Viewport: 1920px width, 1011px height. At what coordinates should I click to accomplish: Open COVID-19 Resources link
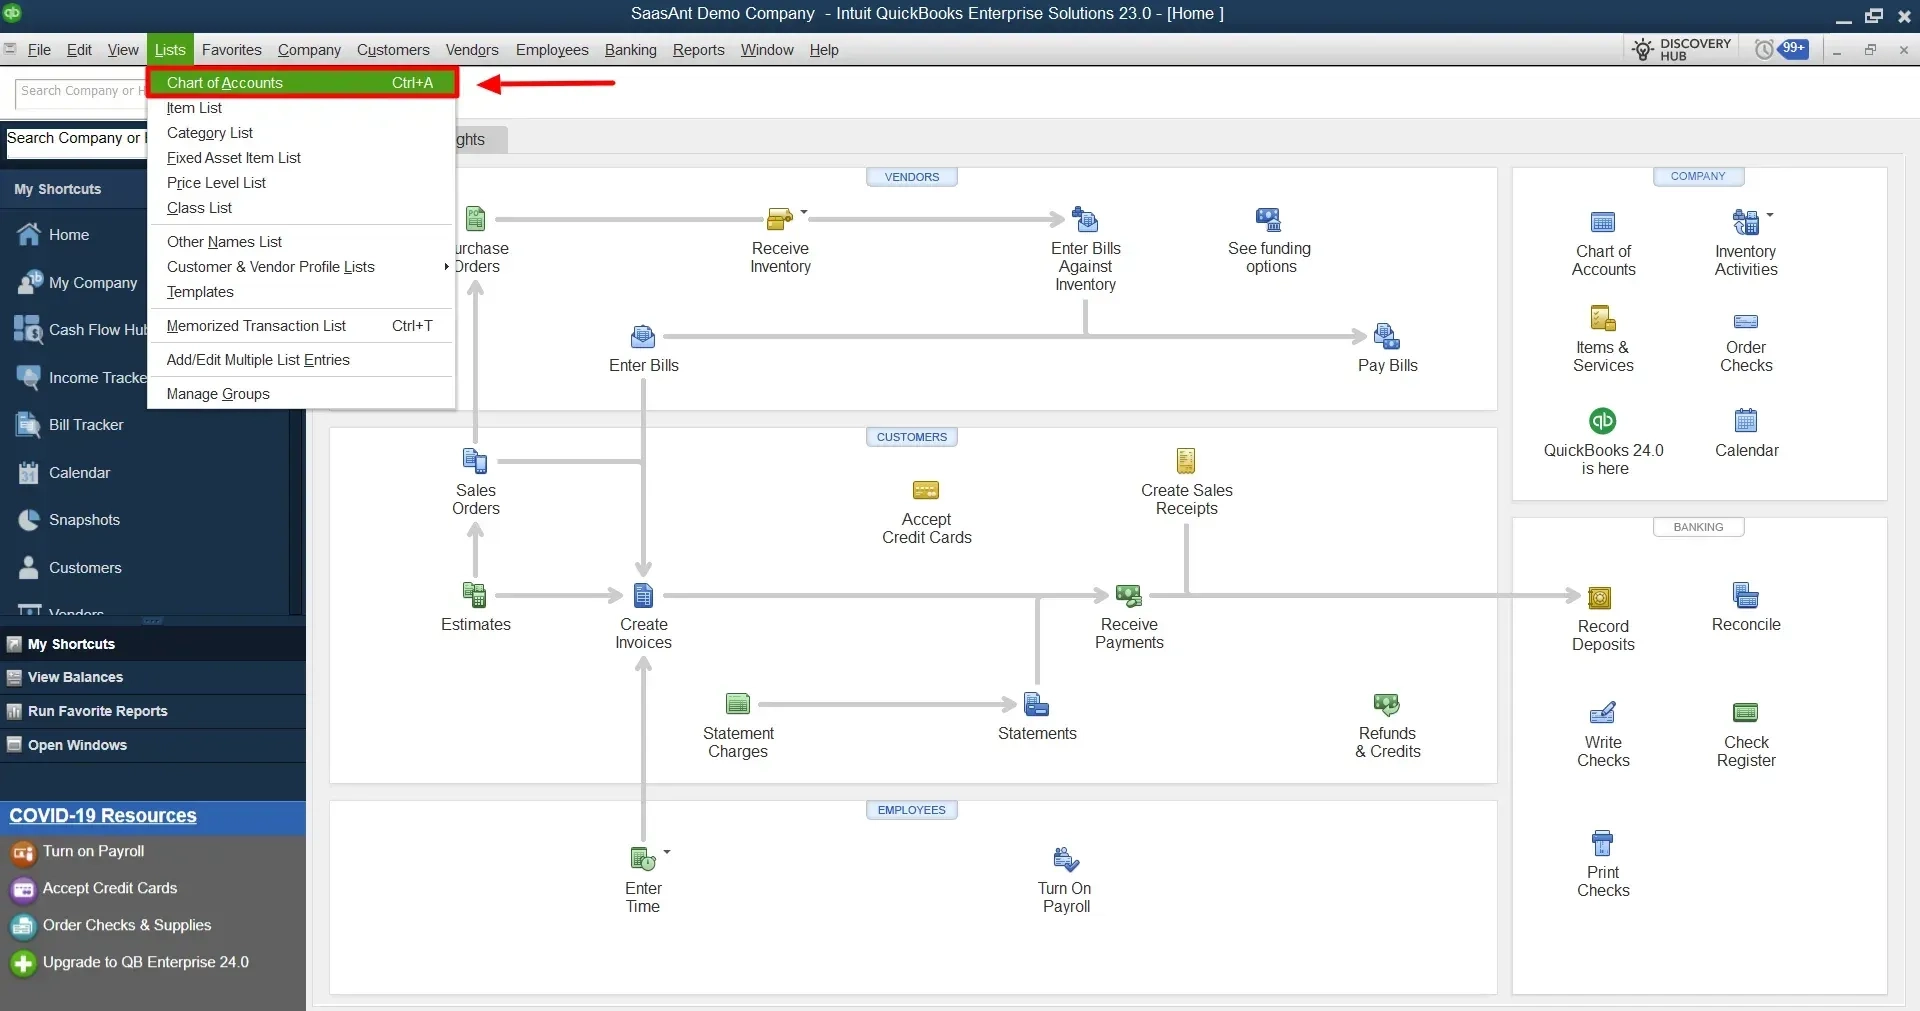point(103,816)
